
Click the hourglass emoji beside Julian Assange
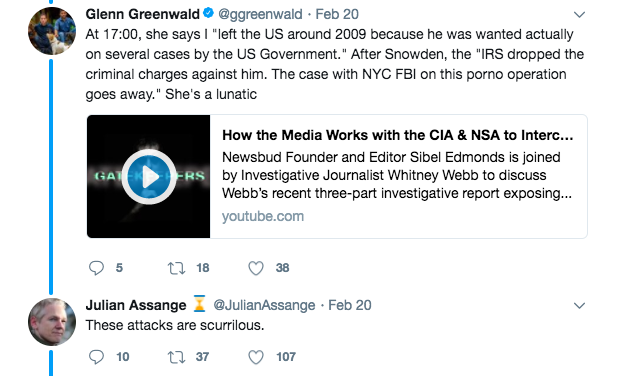[200, 304]
